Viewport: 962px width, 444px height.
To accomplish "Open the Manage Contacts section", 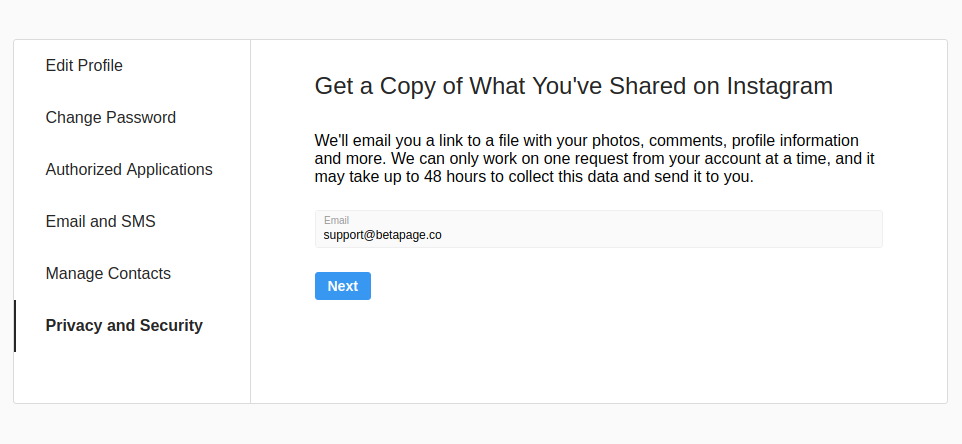I will (x=108, y=274).
